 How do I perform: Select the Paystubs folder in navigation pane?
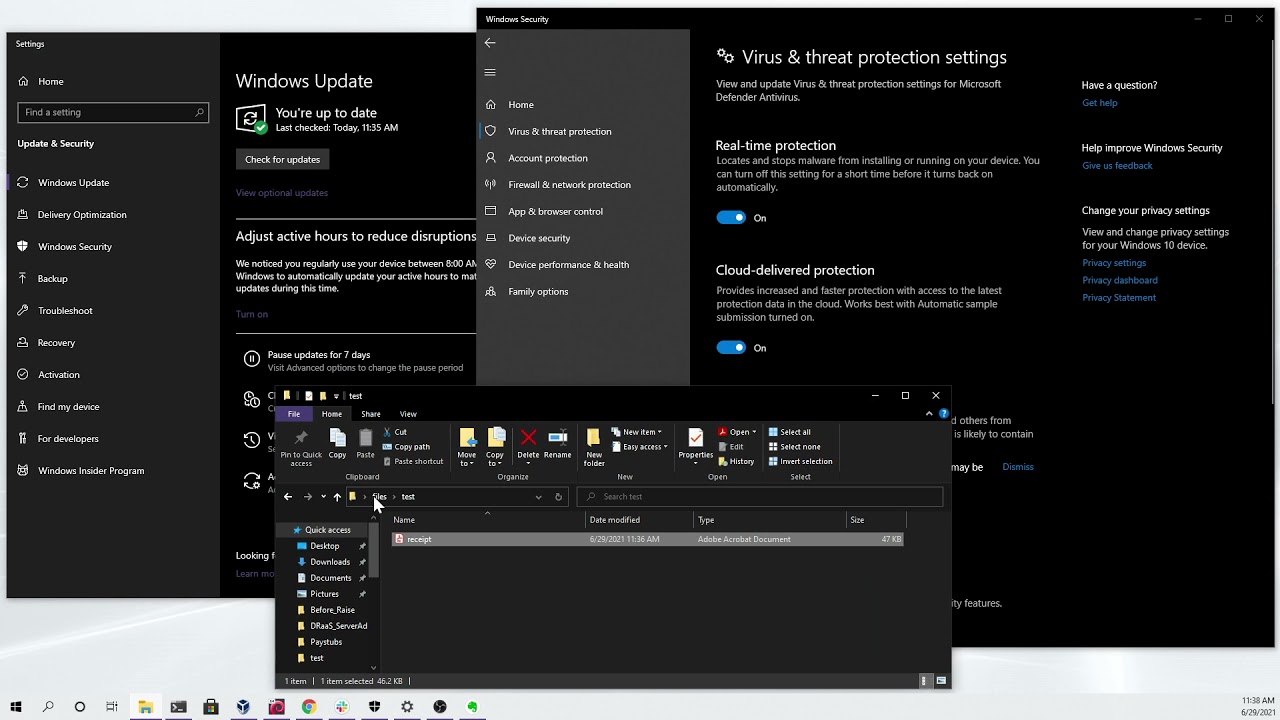(x=326, y=642)
